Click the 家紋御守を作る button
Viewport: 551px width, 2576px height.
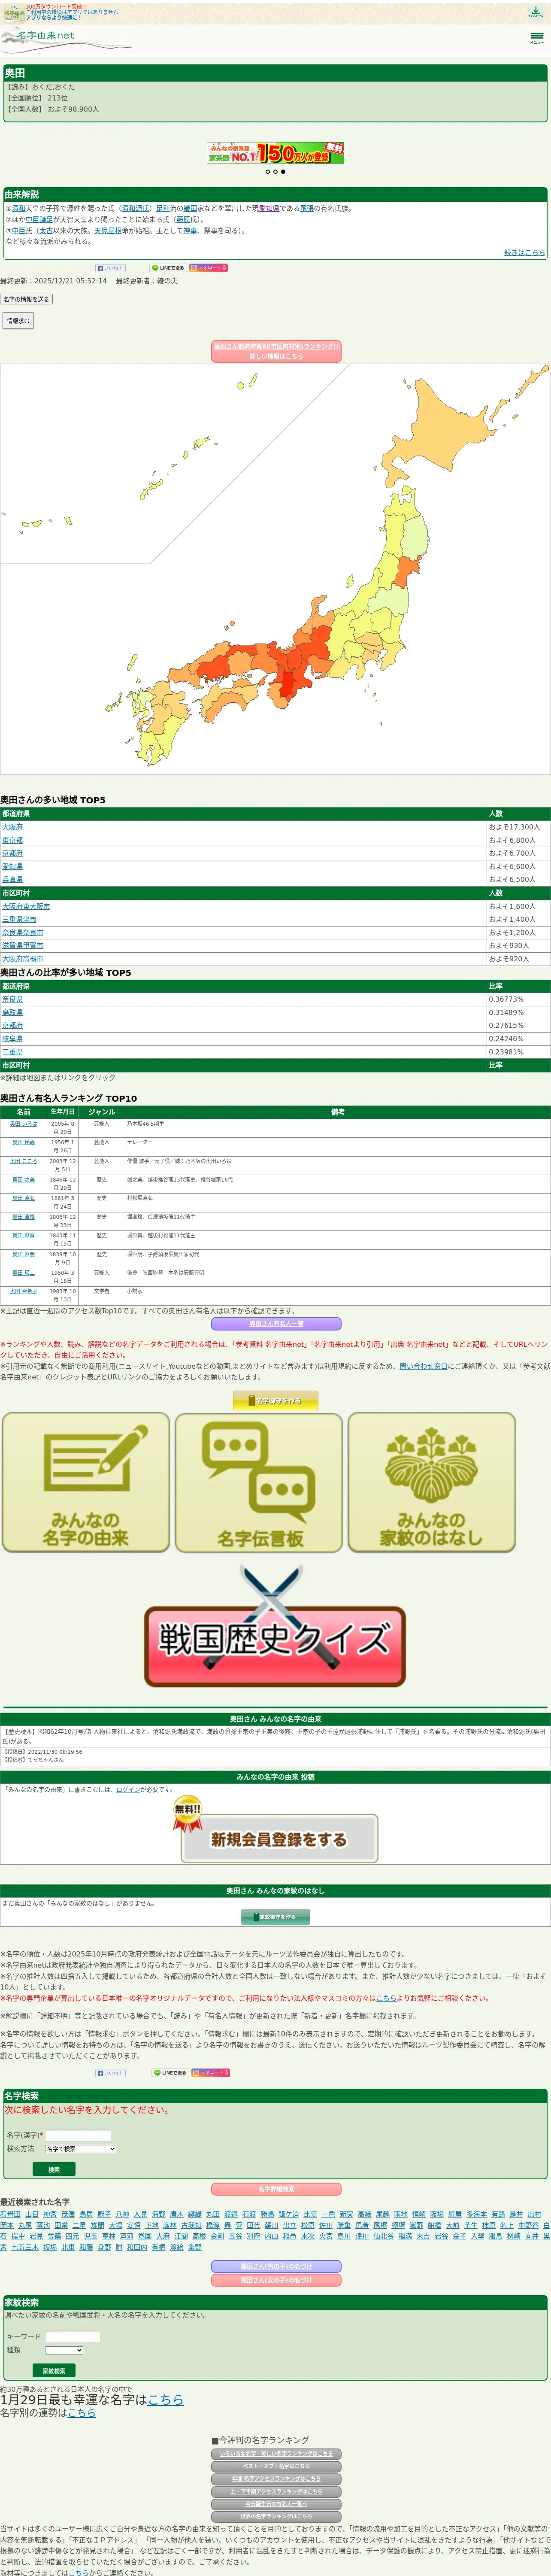coord(275,1917)
